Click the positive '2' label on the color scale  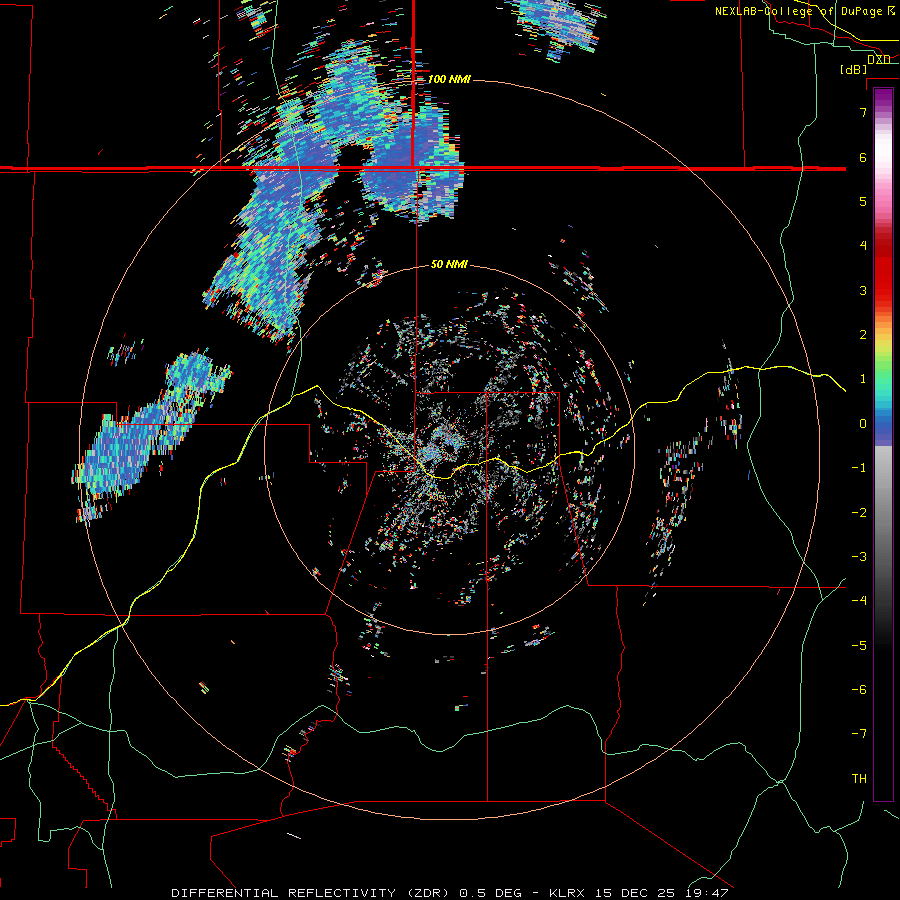pyautogui.click(x=863, y=335)
